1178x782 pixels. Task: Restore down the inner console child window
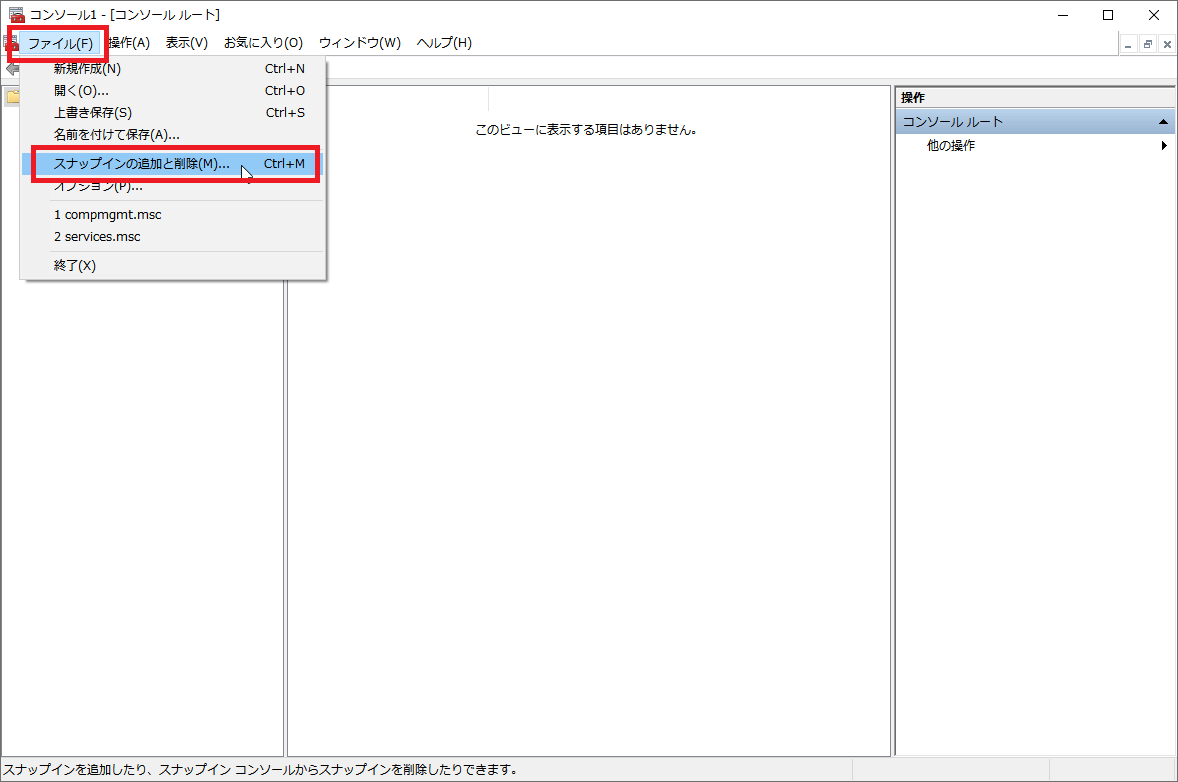(x=1148, y=44)
